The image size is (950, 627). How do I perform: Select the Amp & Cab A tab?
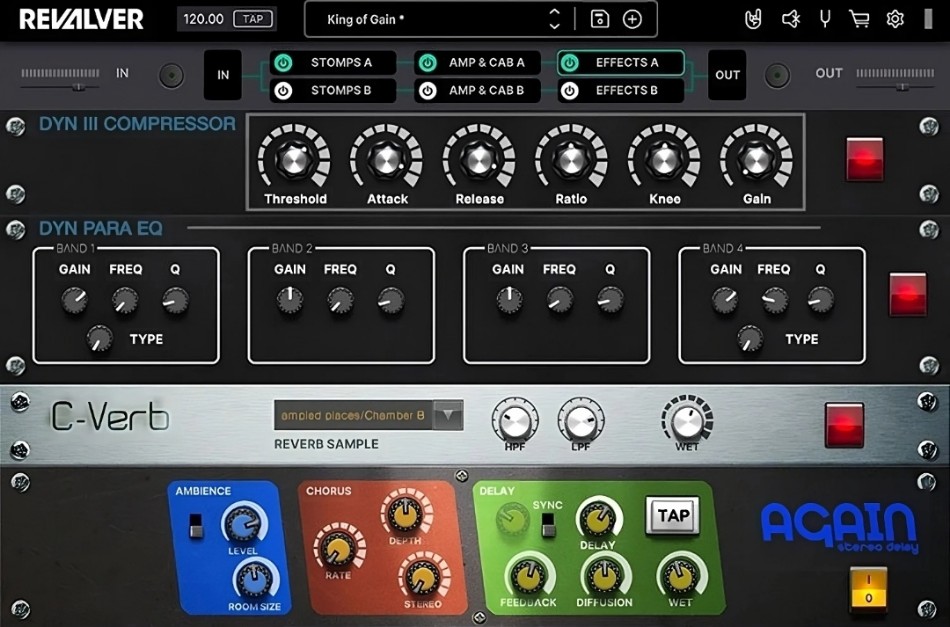[x=477, y=62]
